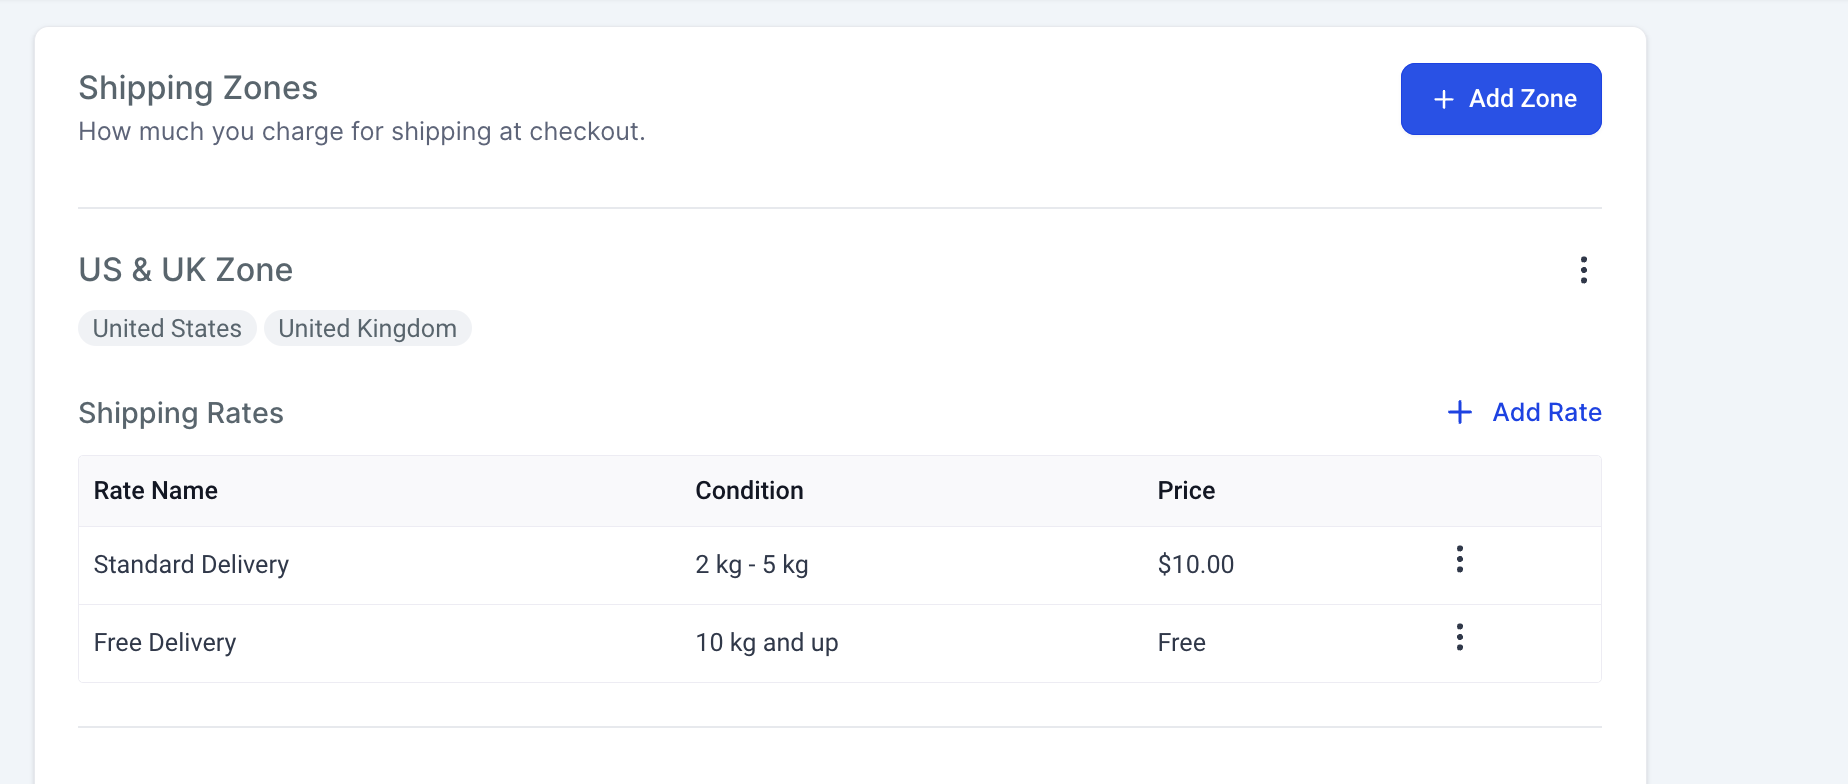Select the Standard Delivery rate row
1848x784 pixels.
tap(840, 565)
